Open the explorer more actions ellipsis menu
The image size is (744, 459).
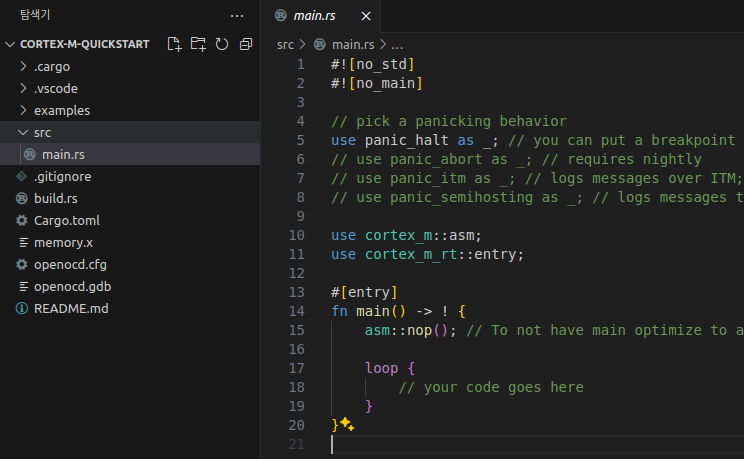(237, 15)
